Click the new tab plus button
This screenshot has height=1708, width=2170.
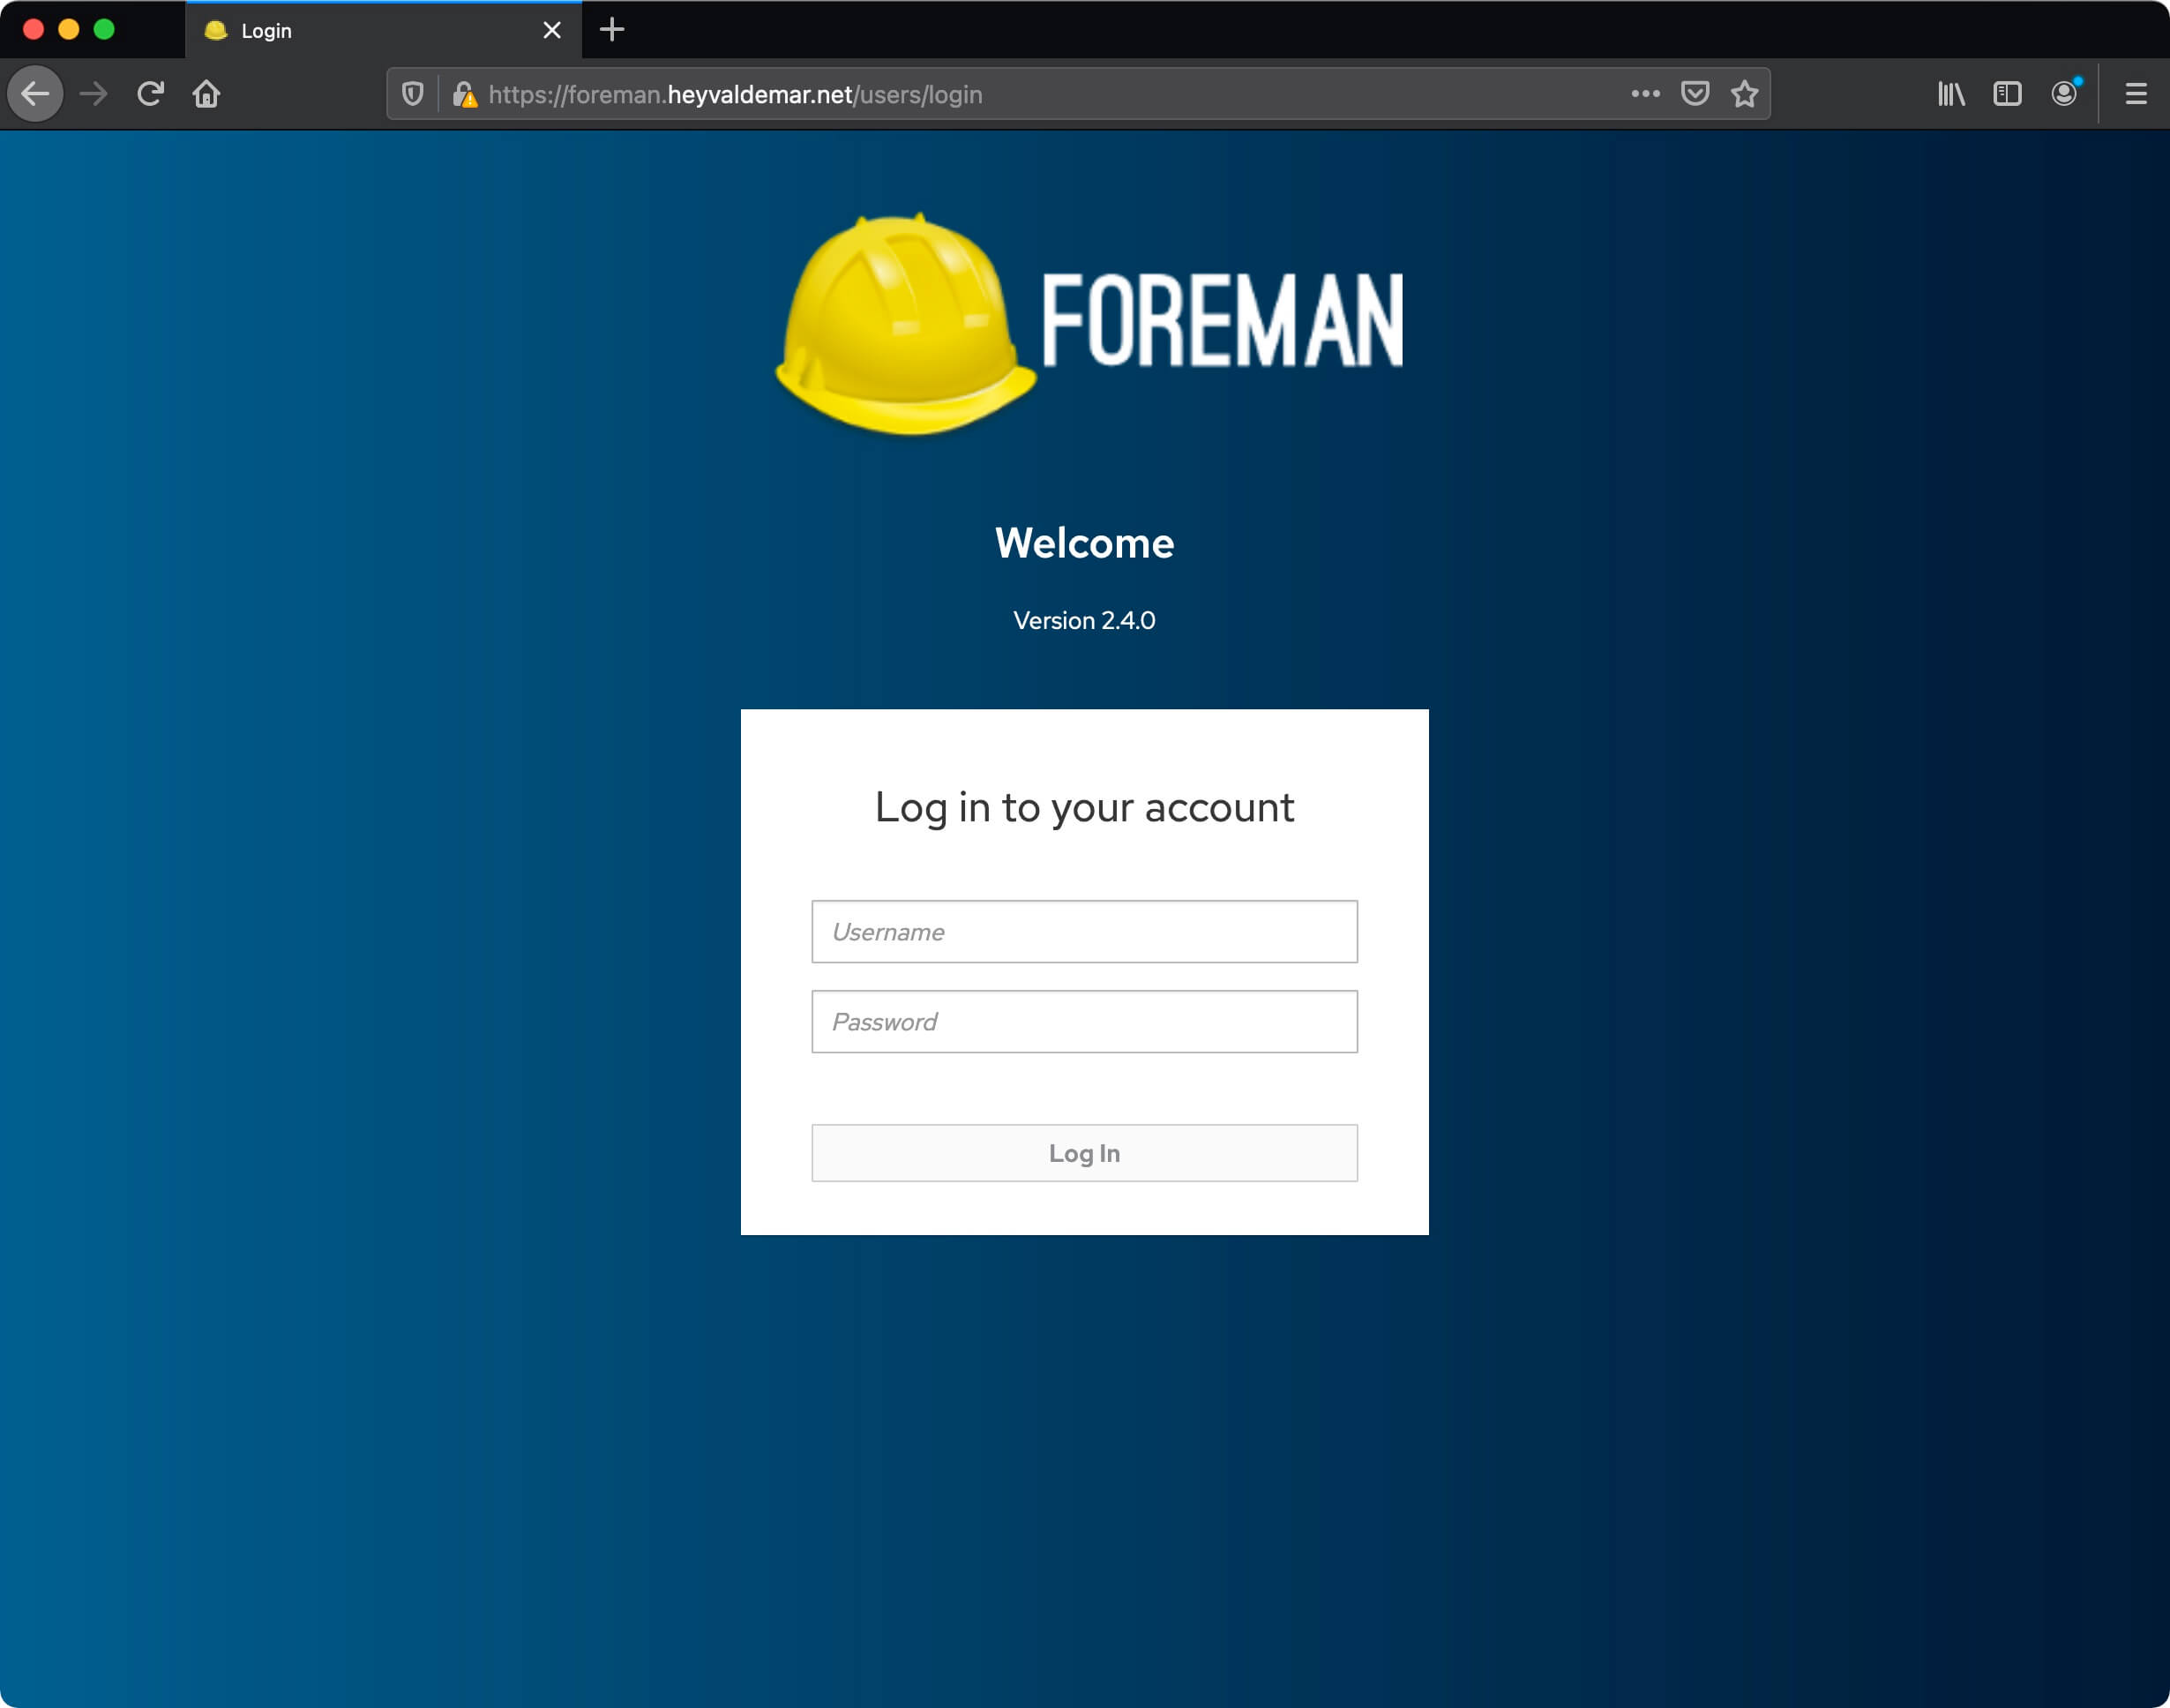[610, 30]
